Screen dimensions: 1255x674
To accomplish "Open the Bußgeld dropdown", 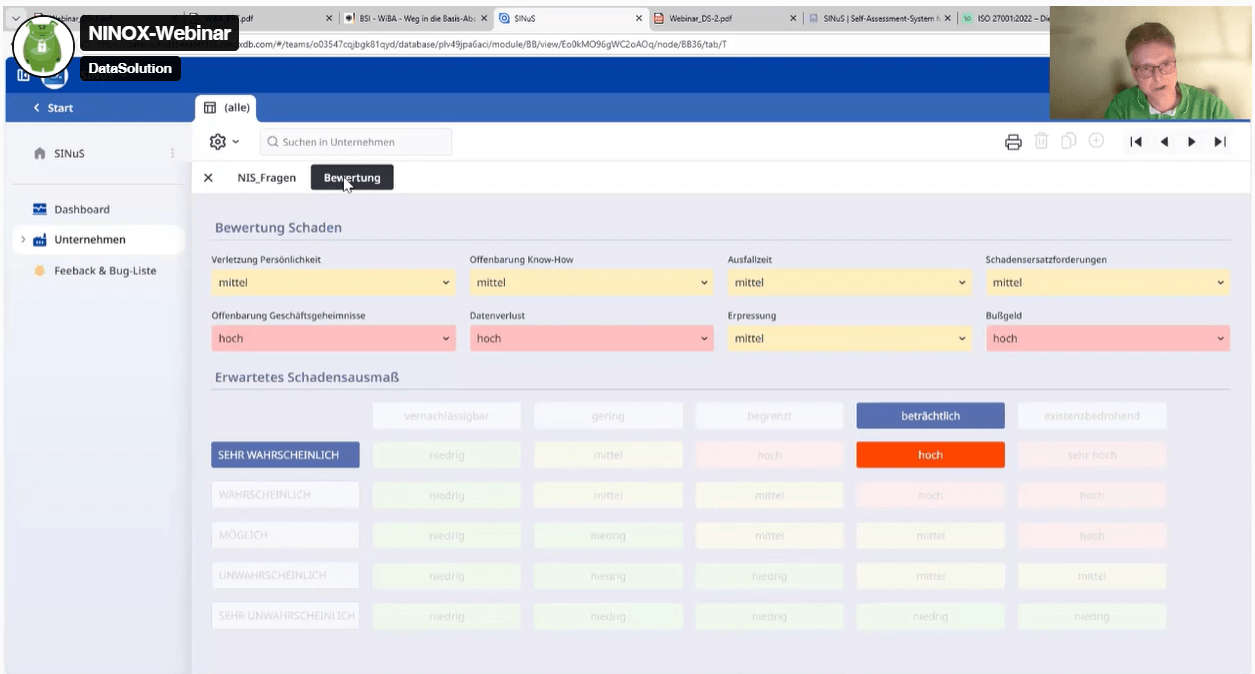I will click(x=1107, y=339).
